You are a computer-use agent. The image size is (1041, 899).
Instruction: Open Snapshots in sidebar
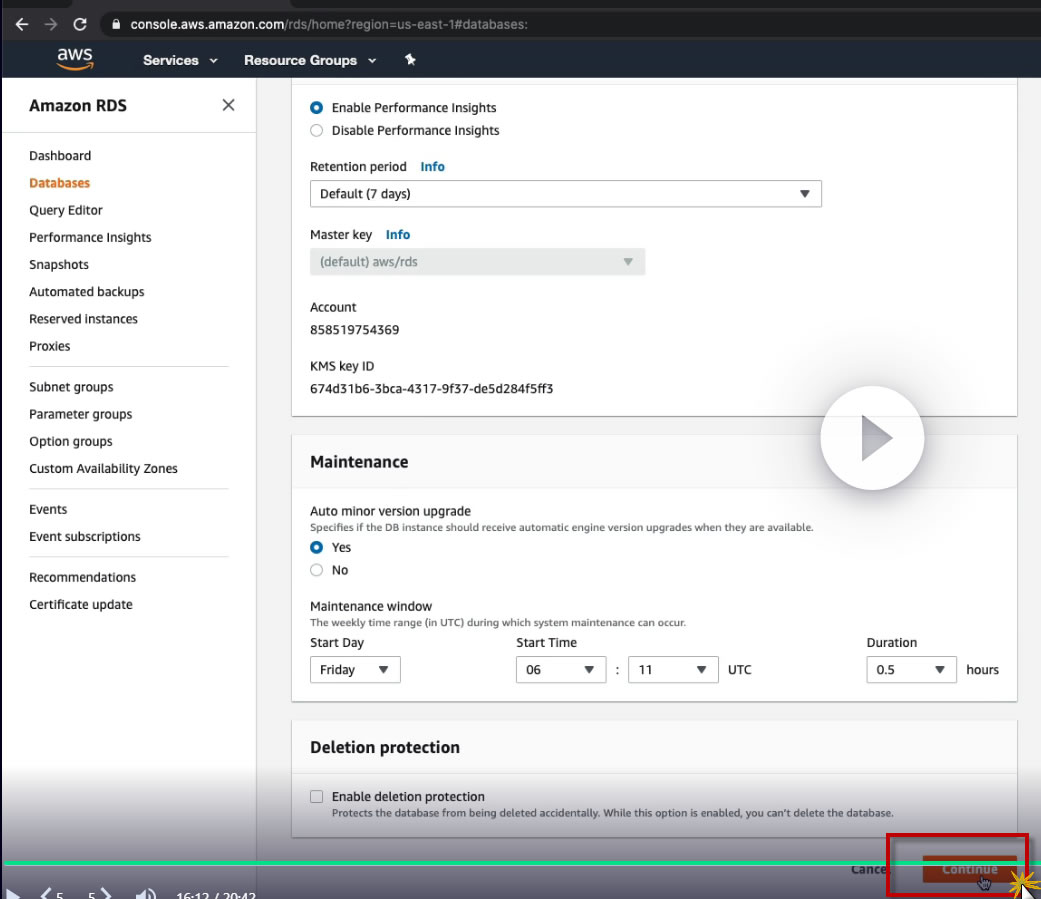(x=58, y=264)
